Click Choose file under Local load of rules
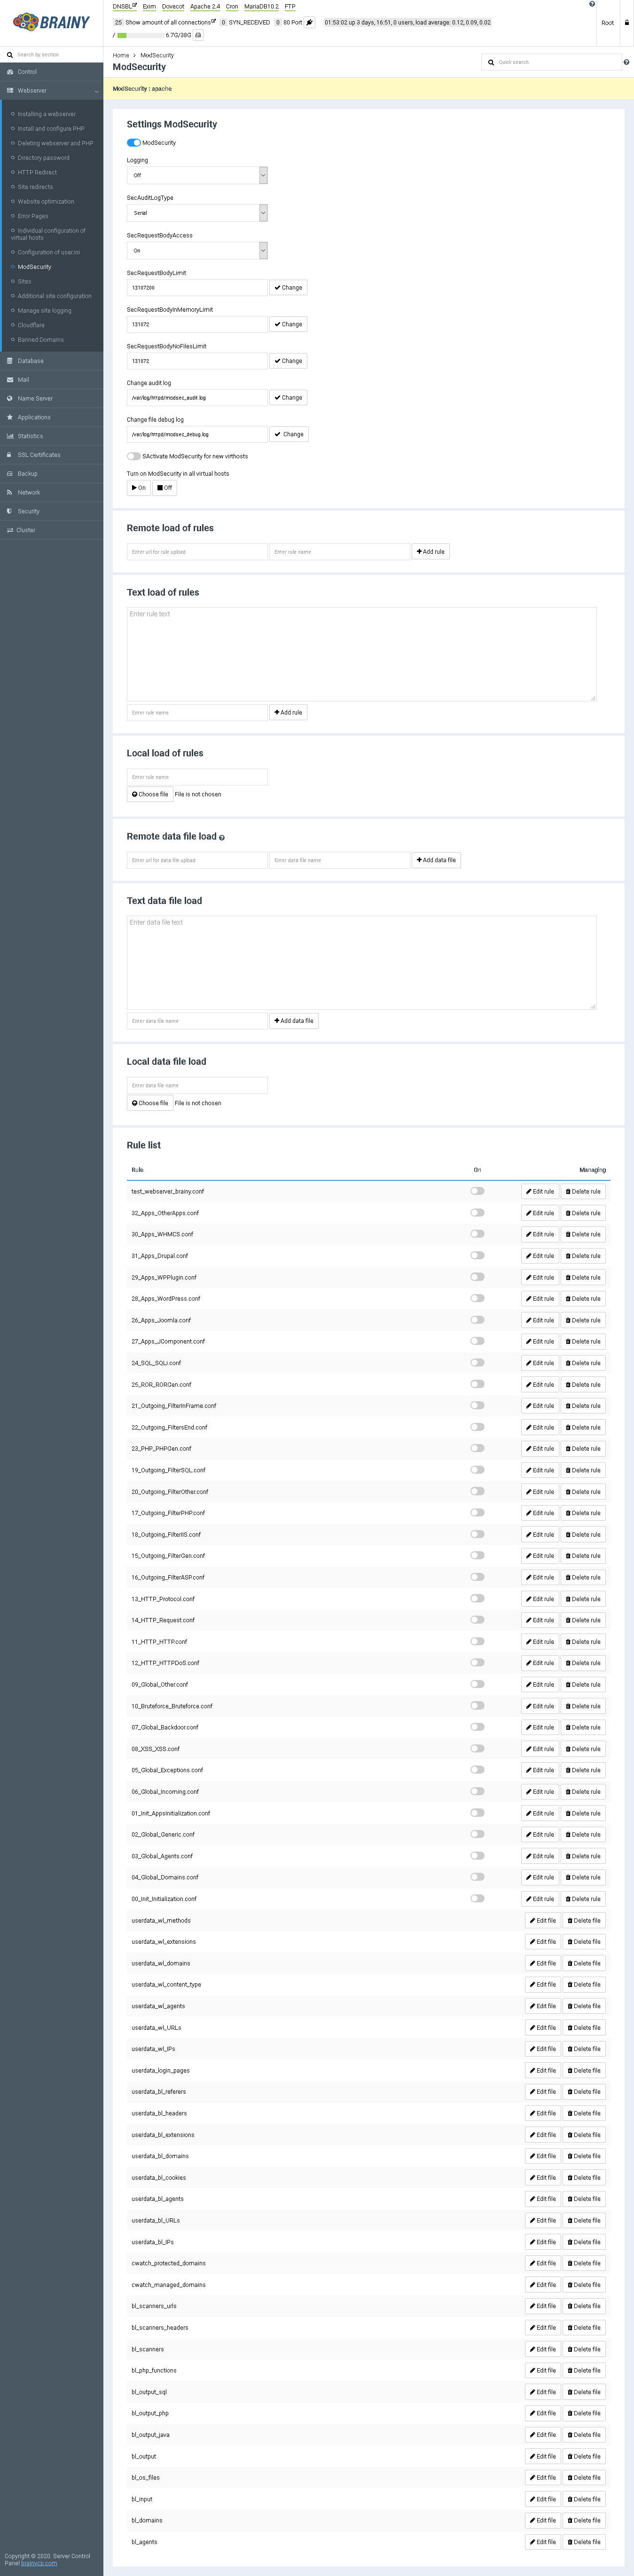Screen dimensions: 634x2576 [x=150, y=795]
